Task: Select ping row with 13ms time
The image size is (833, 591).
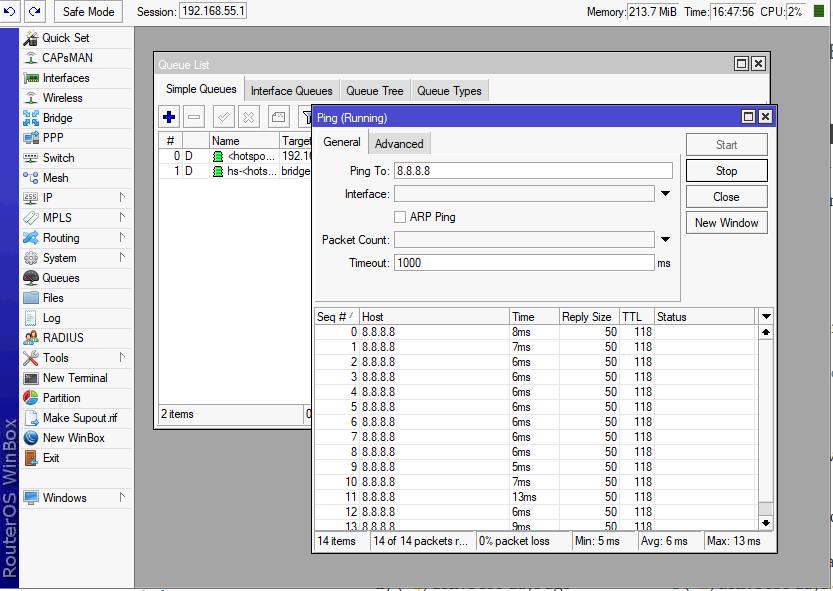Action: click(x=535, y=497)
